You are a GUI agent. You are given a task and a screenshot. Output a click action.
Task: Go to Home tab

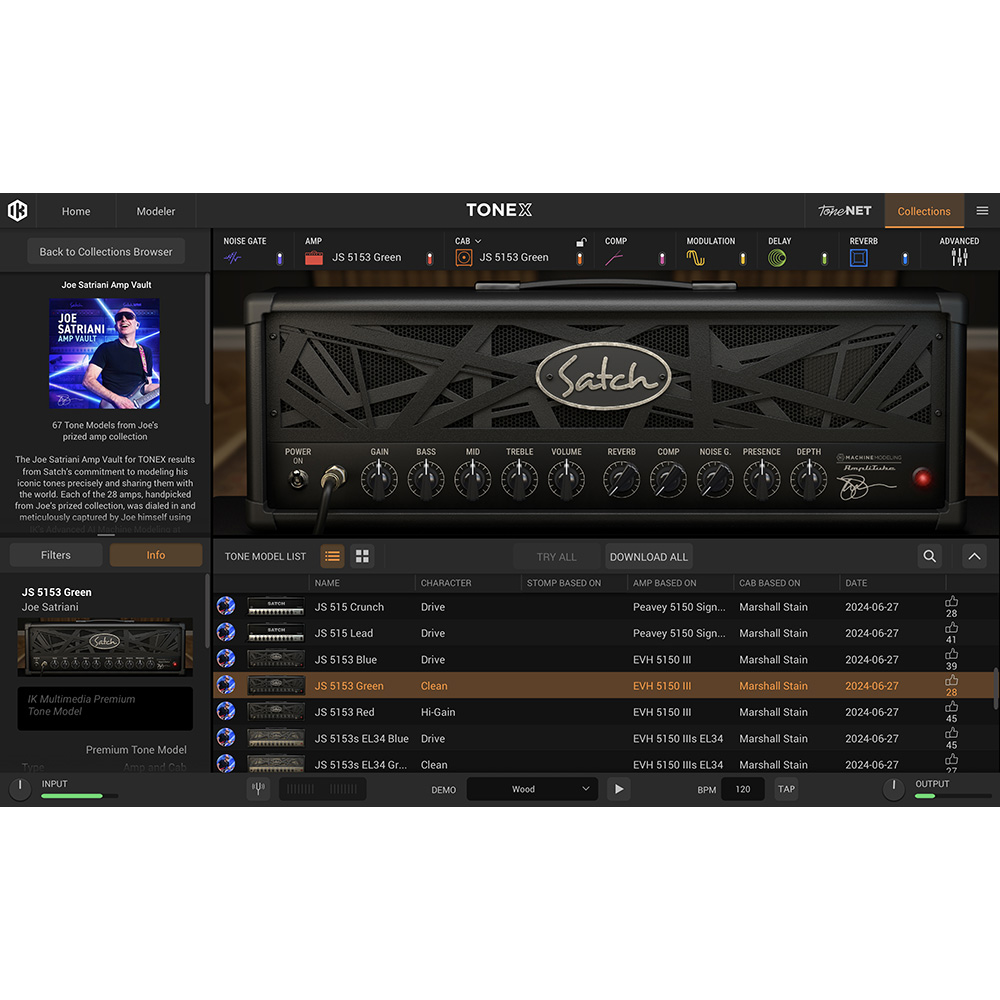tap(76, 211)
